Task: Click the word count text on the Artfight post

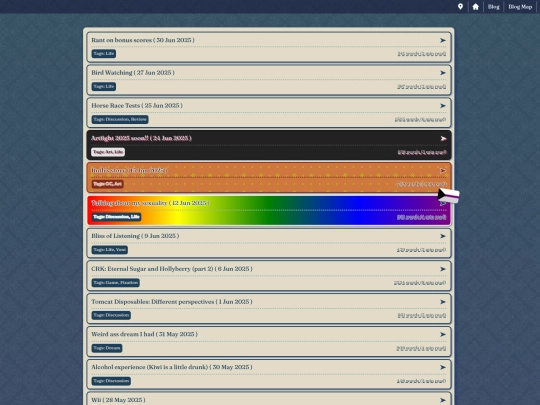Action: point(422,153)
